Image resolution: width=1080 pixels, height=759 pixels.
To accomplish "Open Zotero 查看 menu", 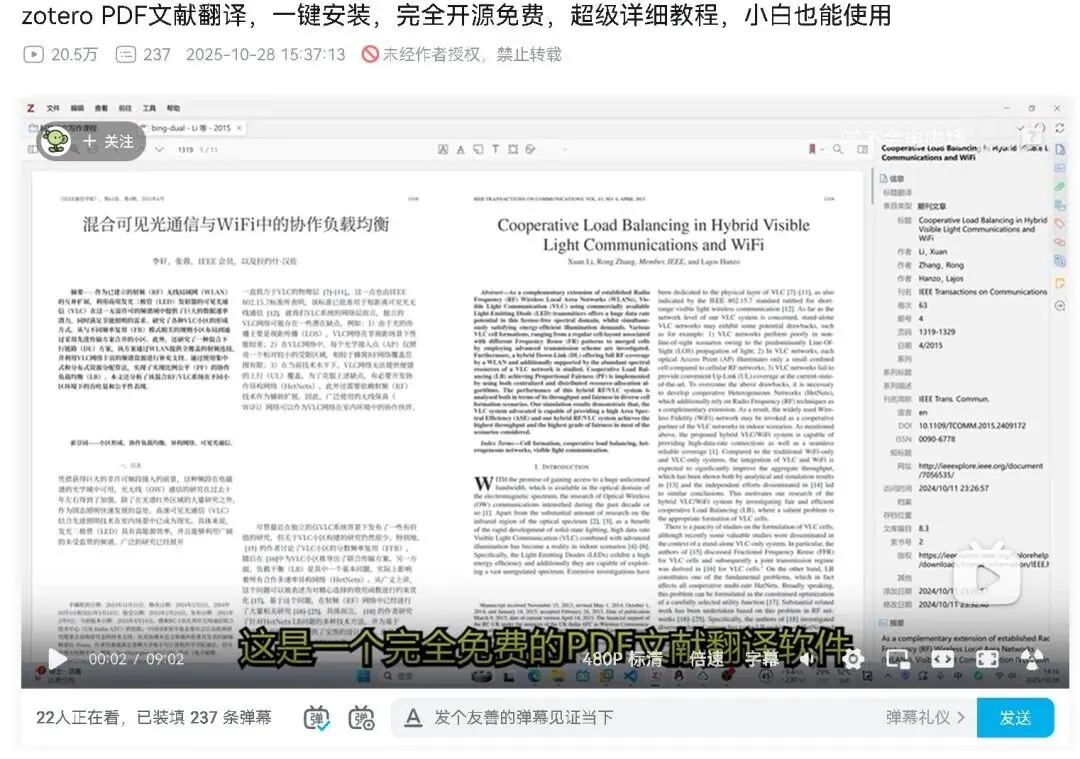I will pos(101,108).
